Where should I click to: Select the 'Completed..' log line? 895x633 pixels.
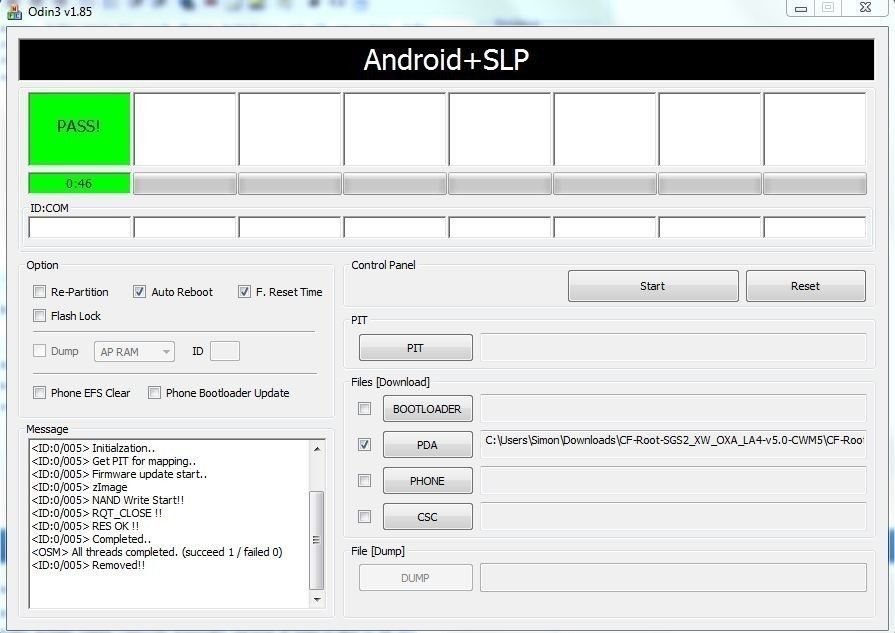coord(91,539)
